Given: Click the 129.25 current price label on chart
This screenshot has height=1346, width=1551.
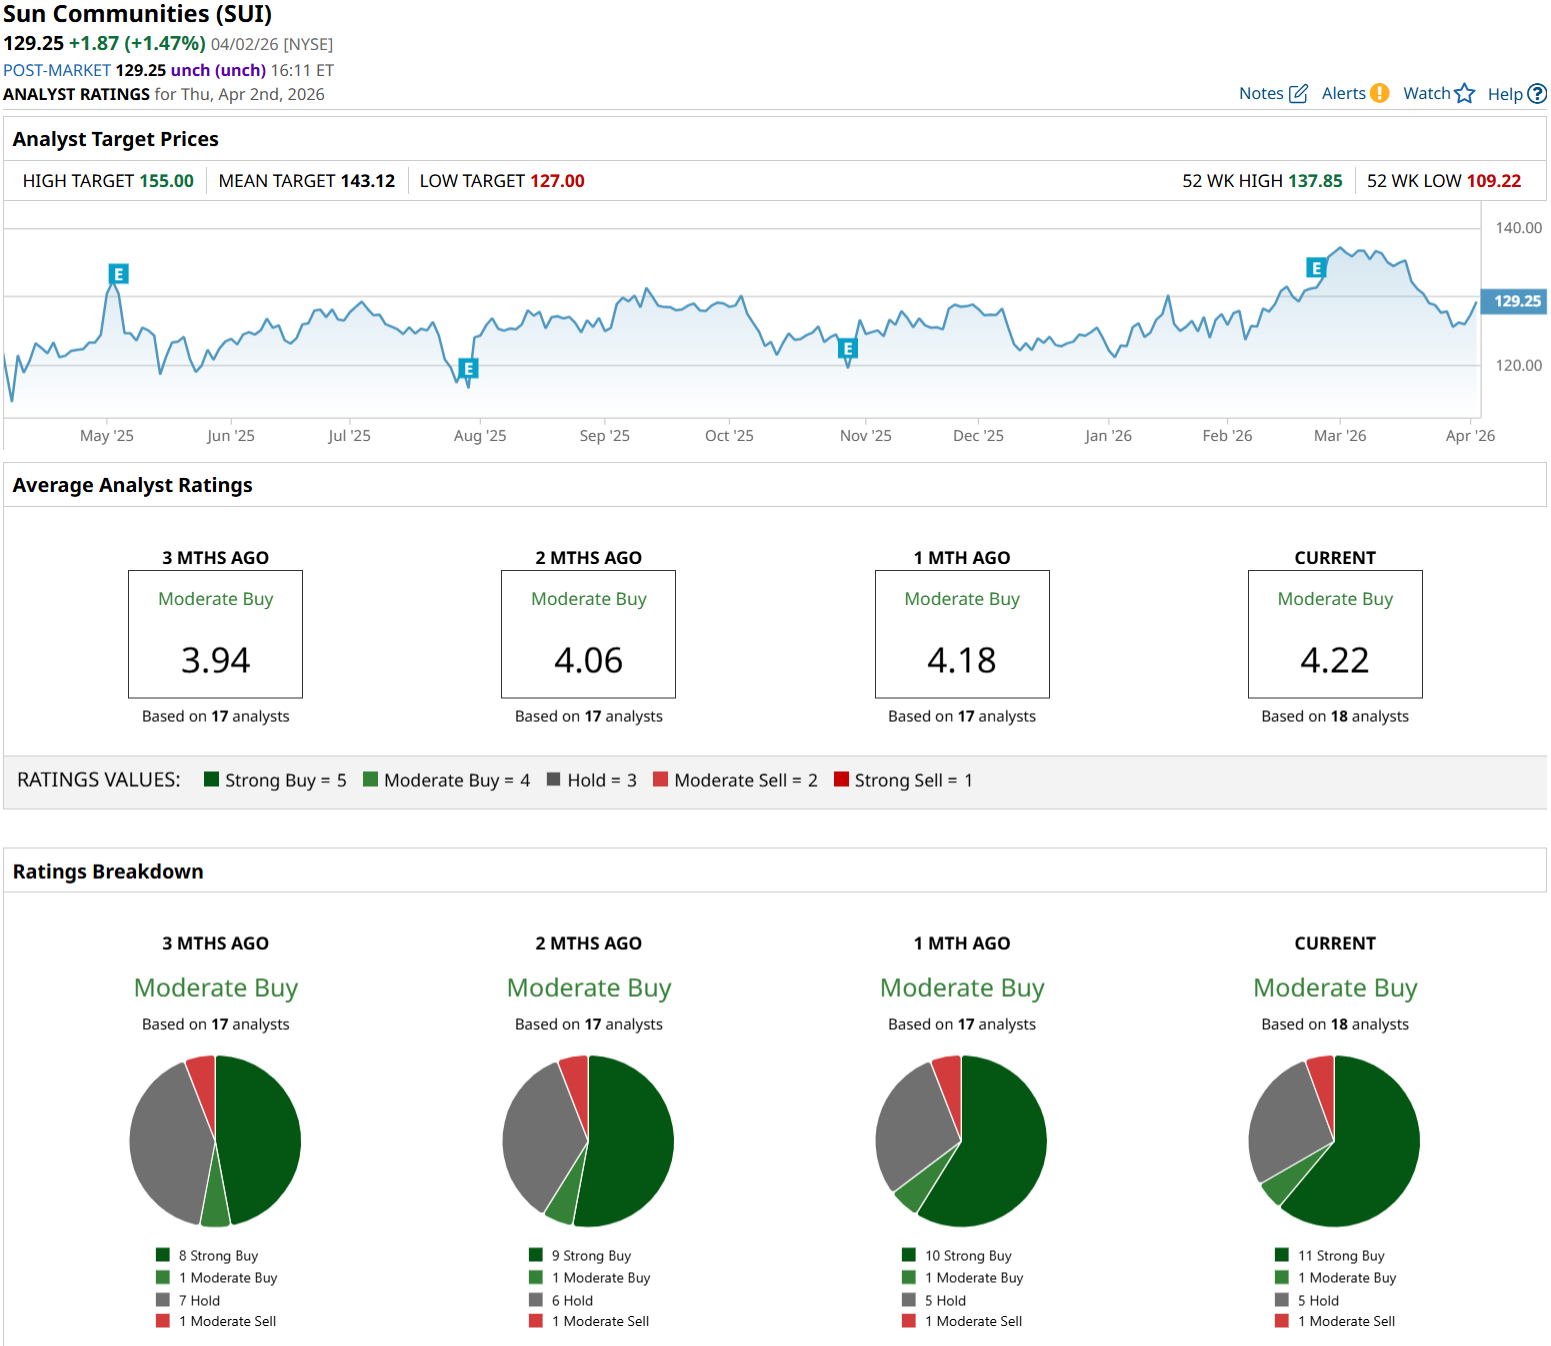Looking at the screenshot, I should pos(1516,301).
